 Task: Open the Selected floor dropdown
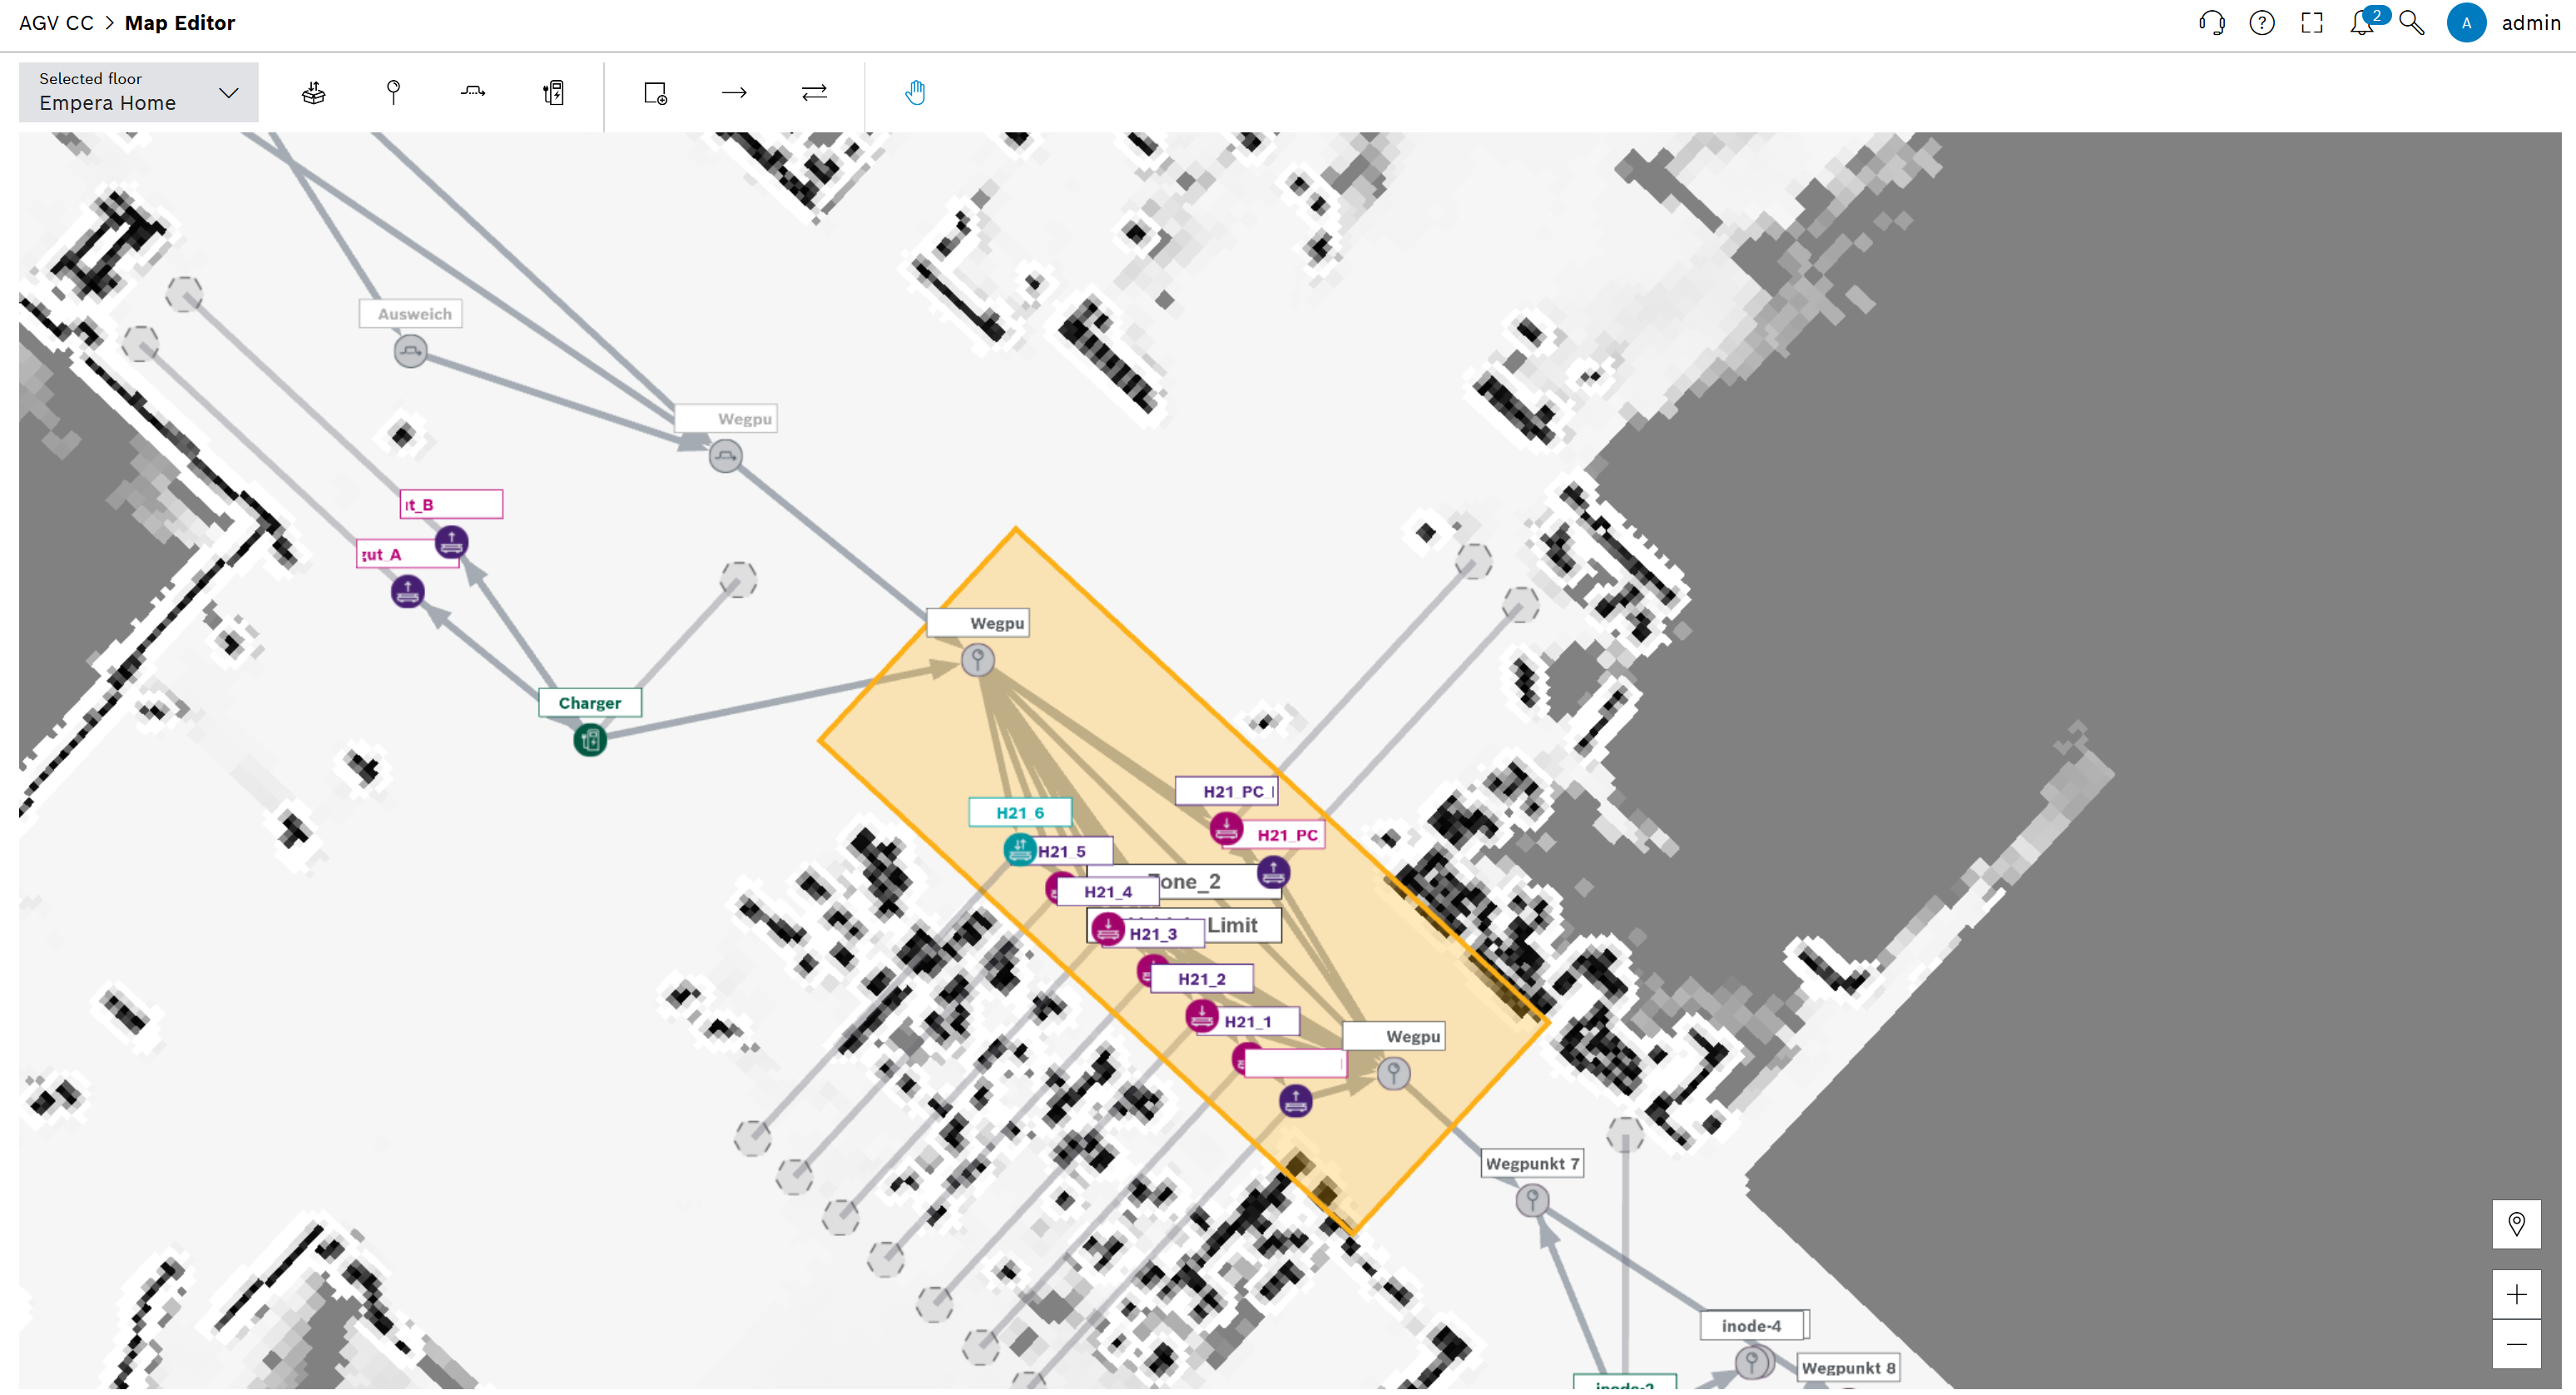[138, 92]
